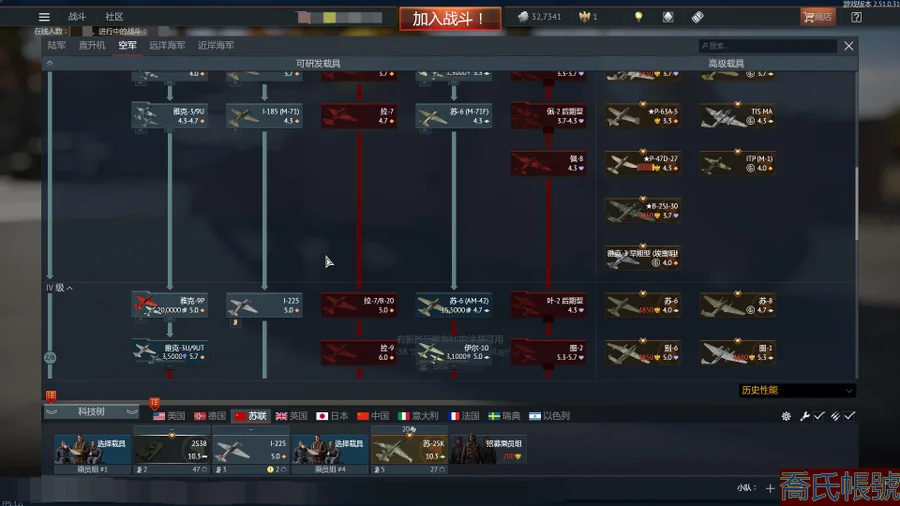Add squad member with plus icon
900x506 pixels.
click(770, 488)
